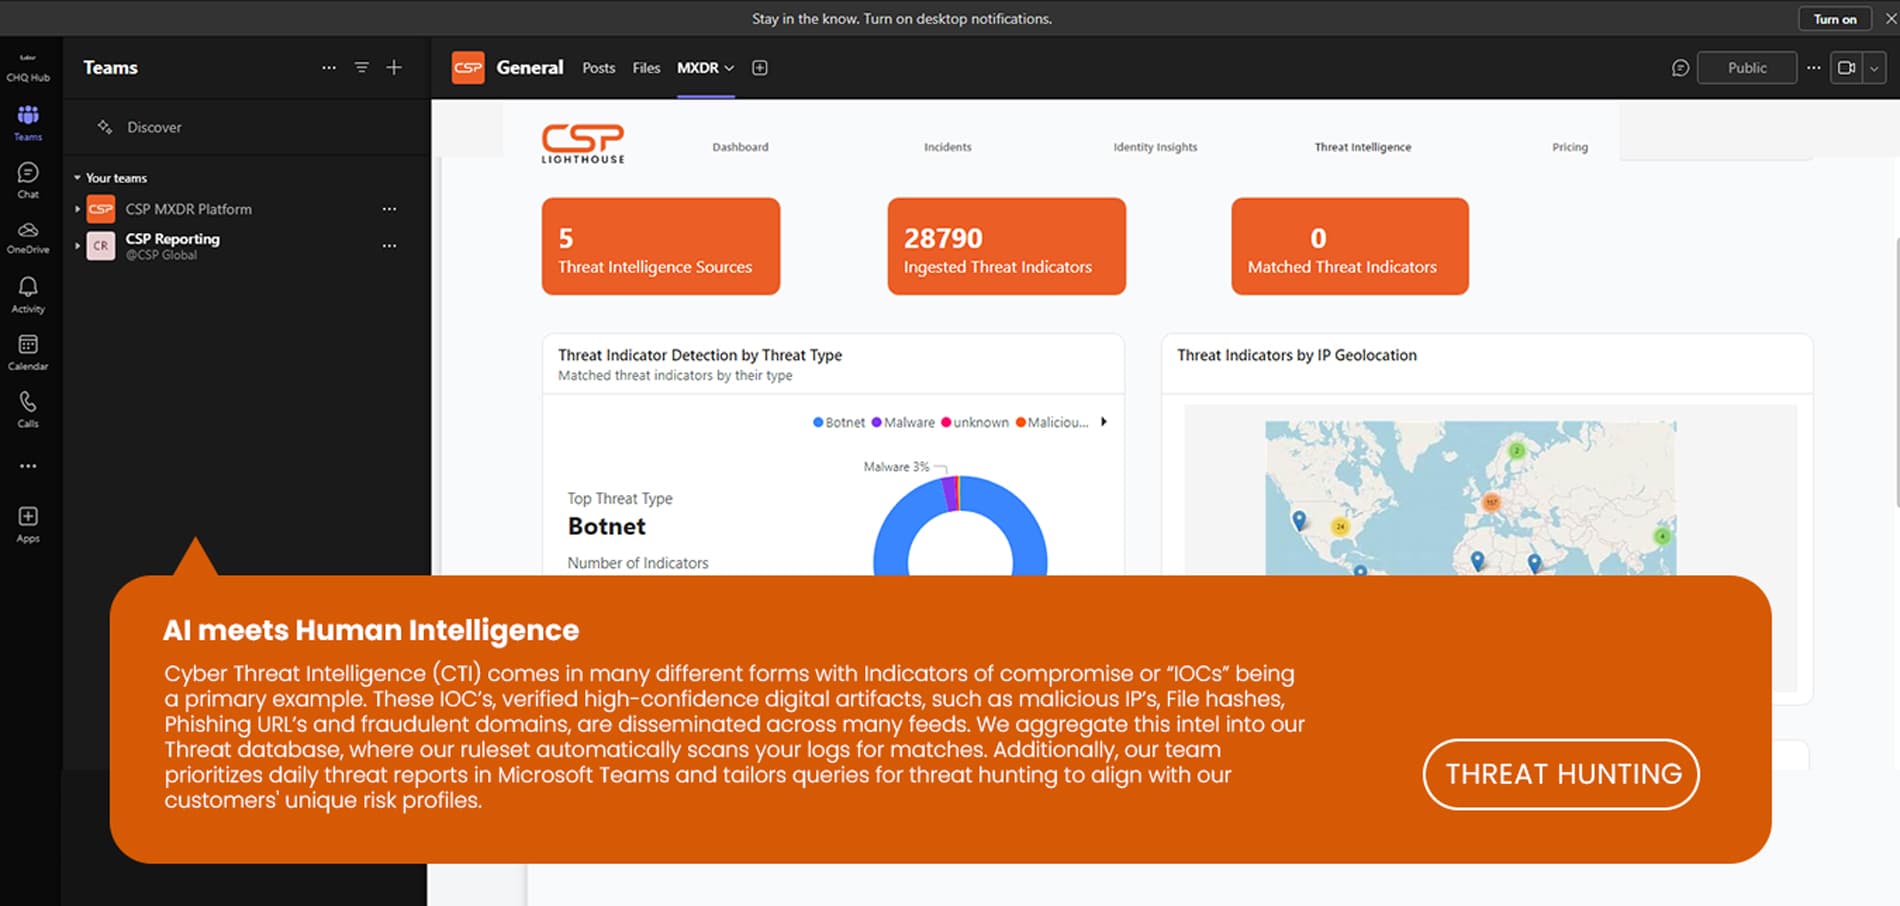Click the THREAT HUNTING button
This screenshot has height=906, width=1900.
tap(1561, 774)
